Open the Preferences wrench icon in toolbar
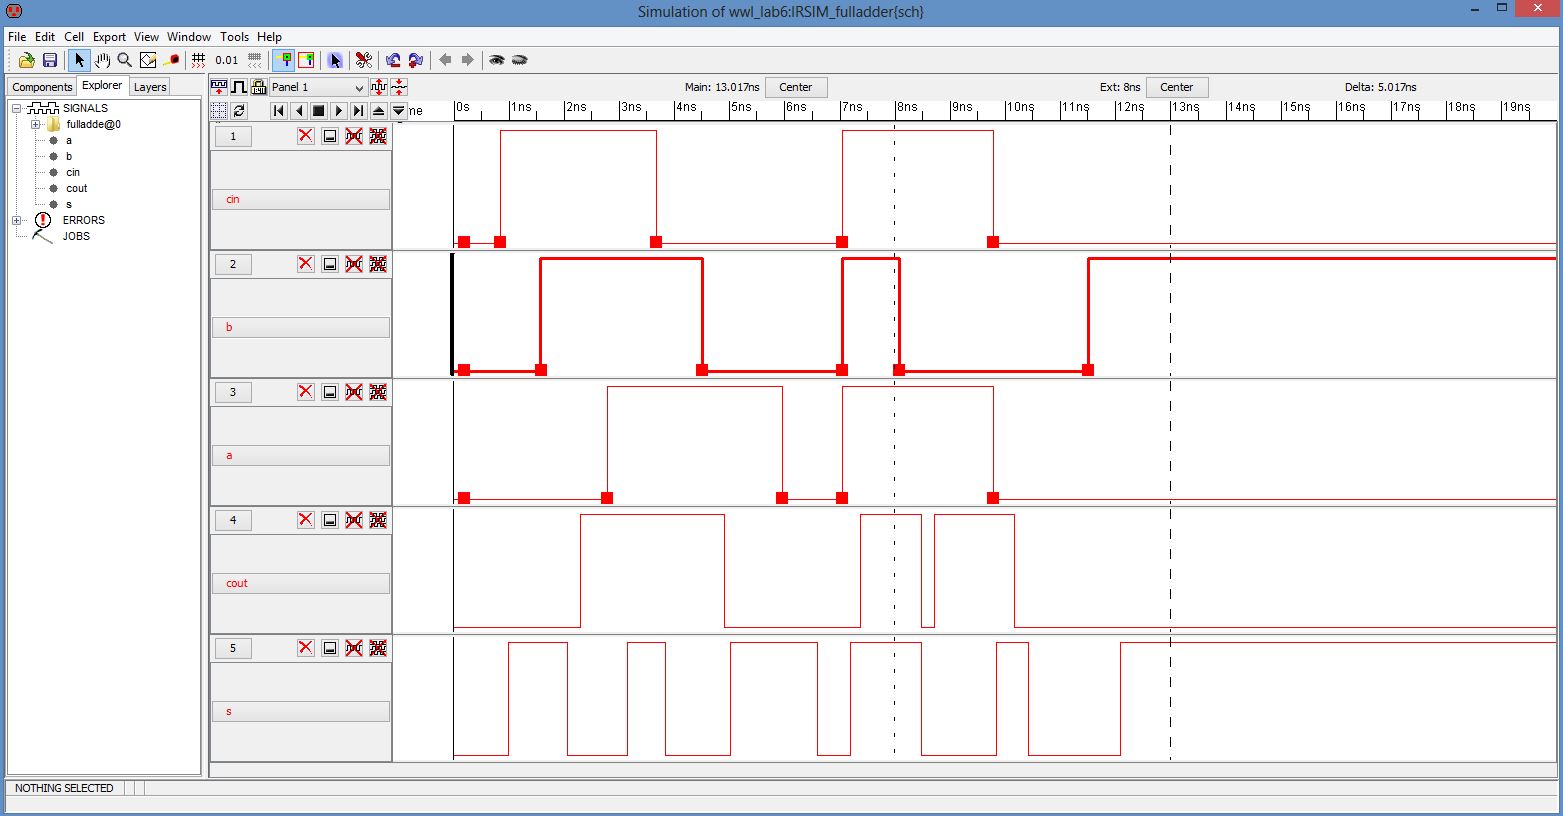 (x=363, y=60)
